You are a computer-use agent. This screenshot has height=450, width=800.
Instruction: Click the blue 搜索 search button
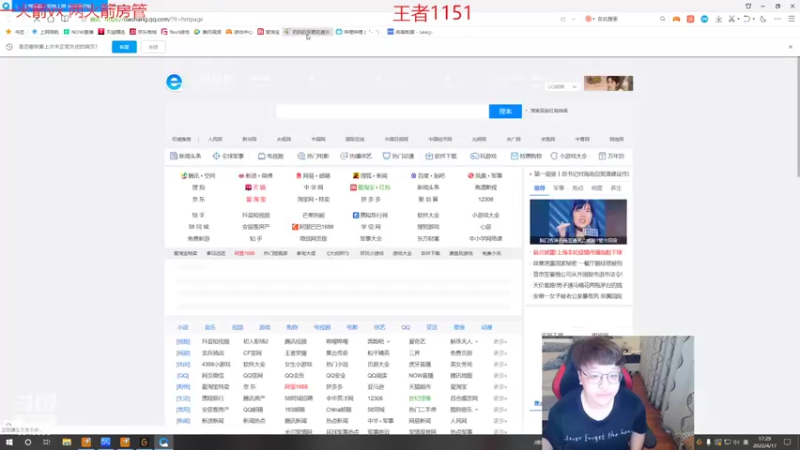pyautogui.click(x=505, y=111)
